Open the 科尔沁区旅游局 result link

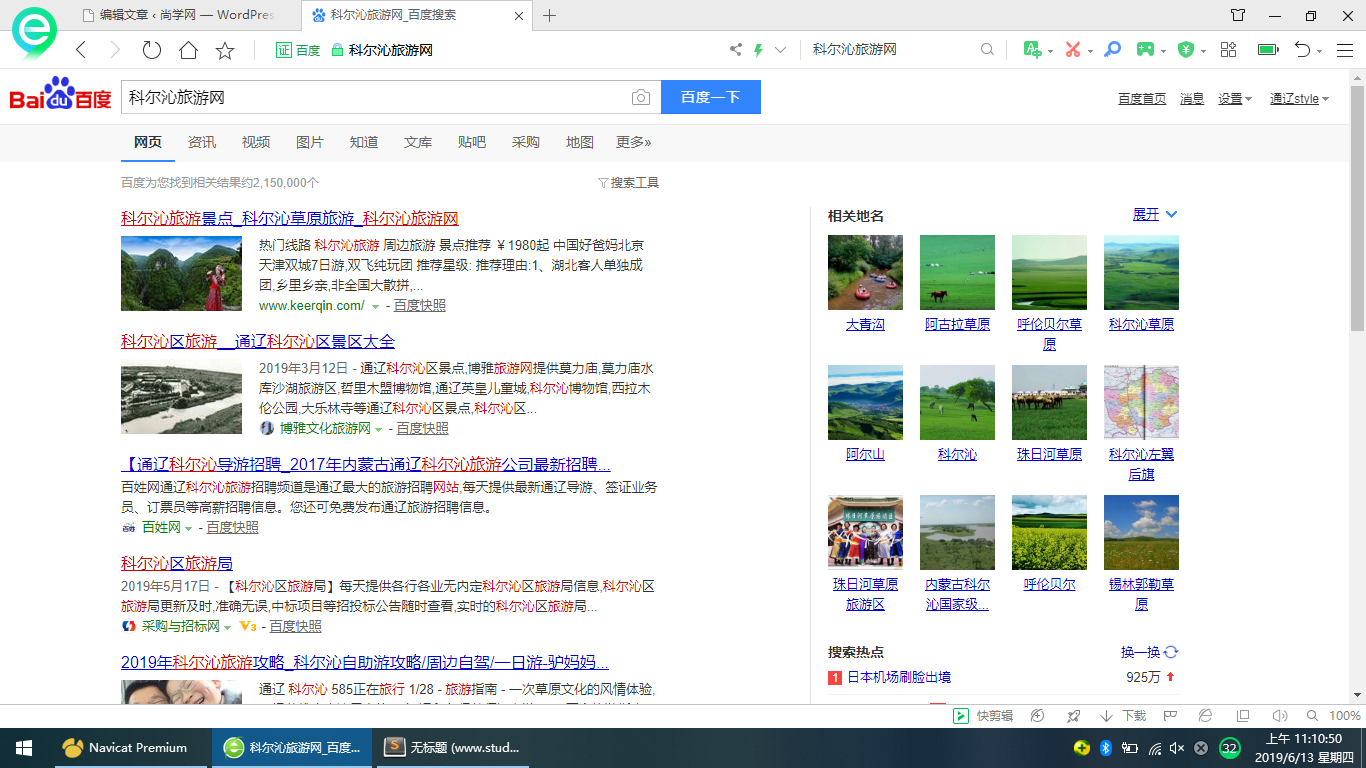[x=177, y=563]
